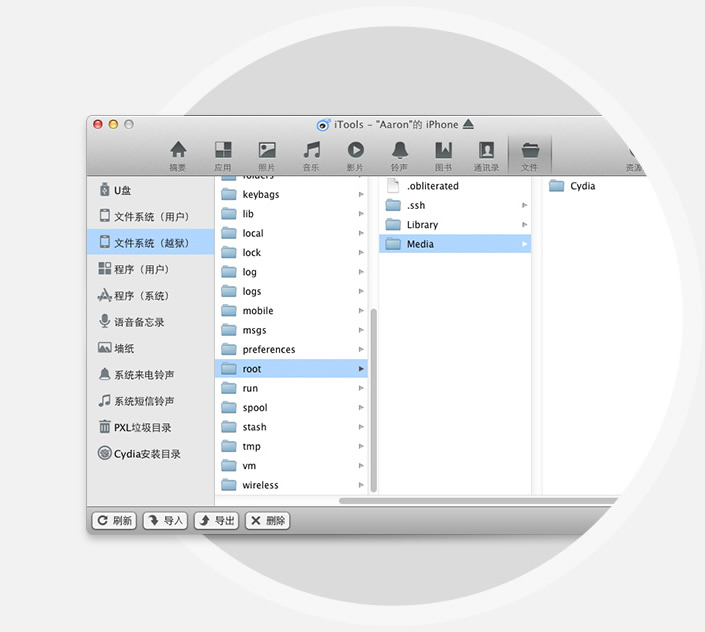Click the eject icon in title bar

coord(468,124)
